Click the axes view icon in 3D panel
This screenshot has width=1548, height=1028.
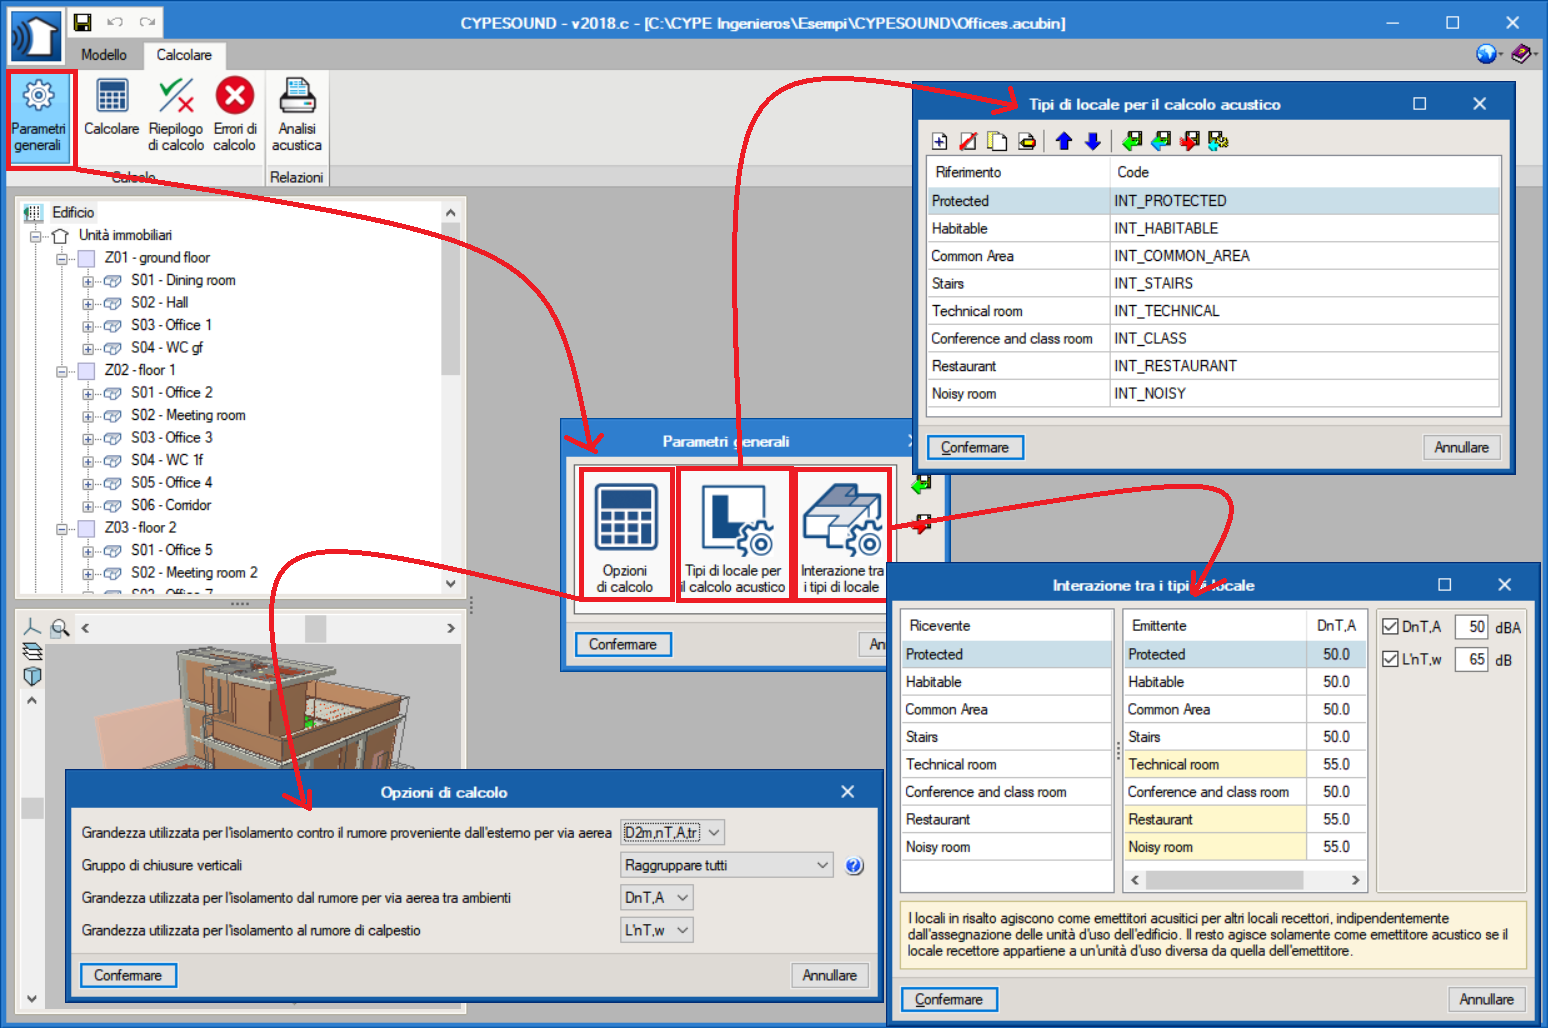tap(32, 627)
